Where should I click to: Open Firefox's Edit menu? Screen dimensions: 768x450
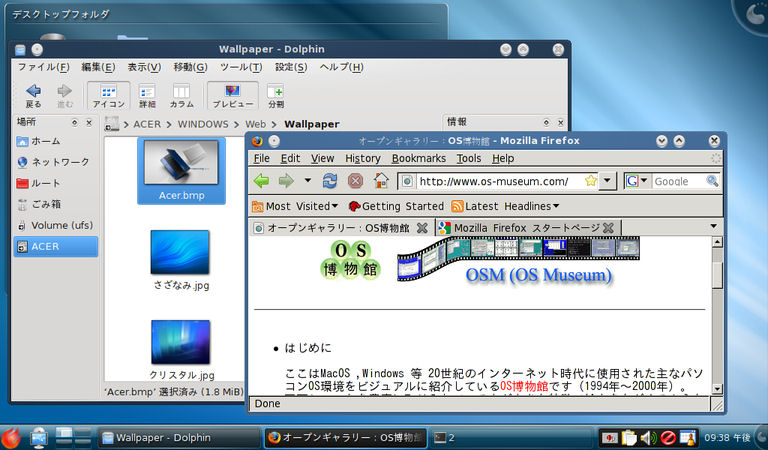click(290, 159)
